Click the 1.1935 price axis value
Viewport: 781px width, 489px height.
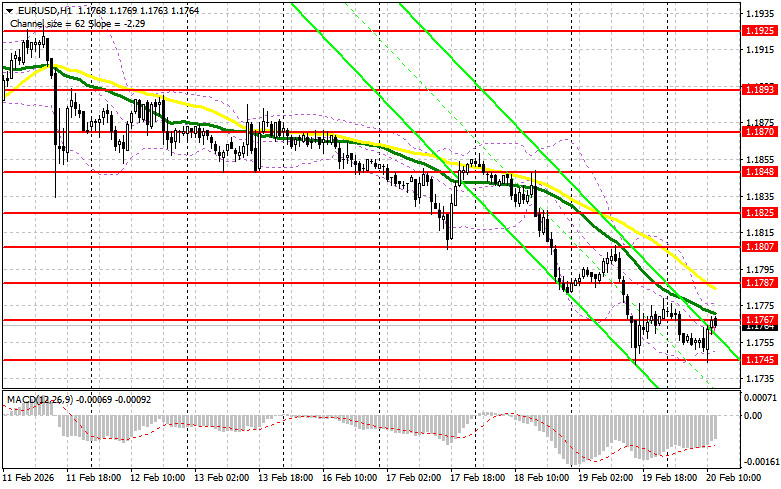tap(760, 14)
